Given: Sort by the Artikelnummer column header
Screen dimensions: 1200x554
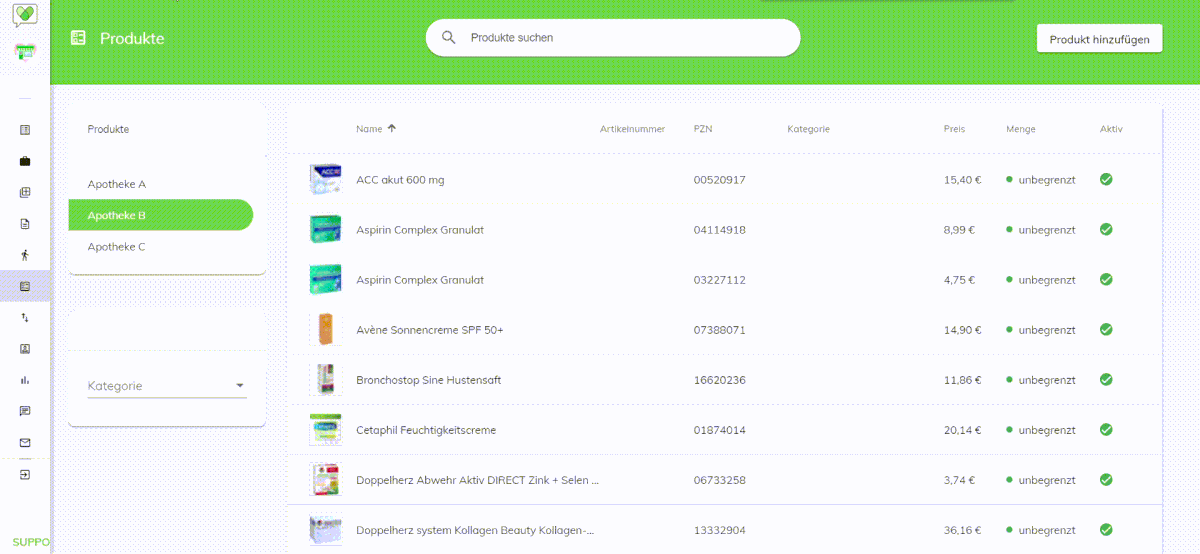Looking at the screenshot, I should pyautogui.click(x=632, y=129).
